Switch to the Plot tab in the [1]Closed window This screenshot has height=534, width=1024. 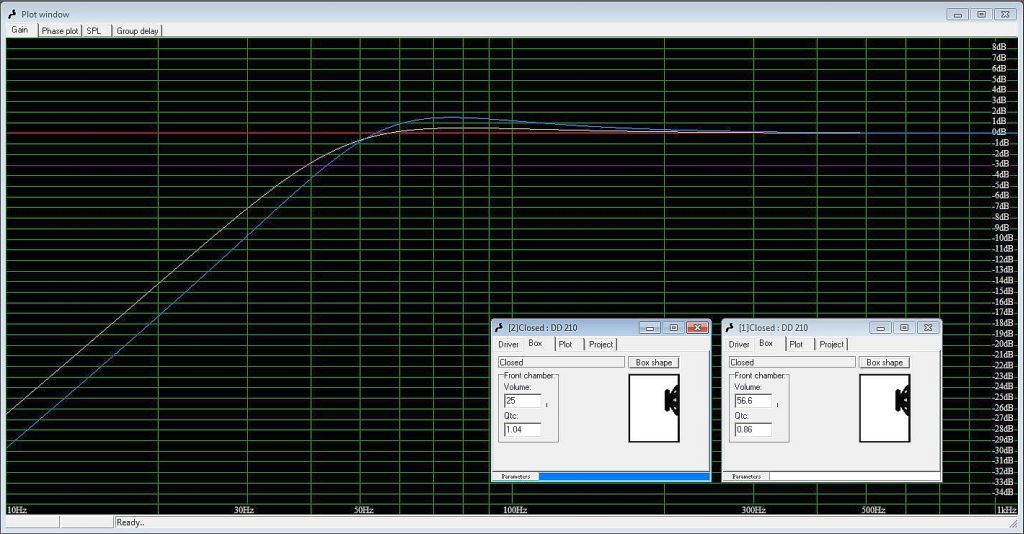795,345
